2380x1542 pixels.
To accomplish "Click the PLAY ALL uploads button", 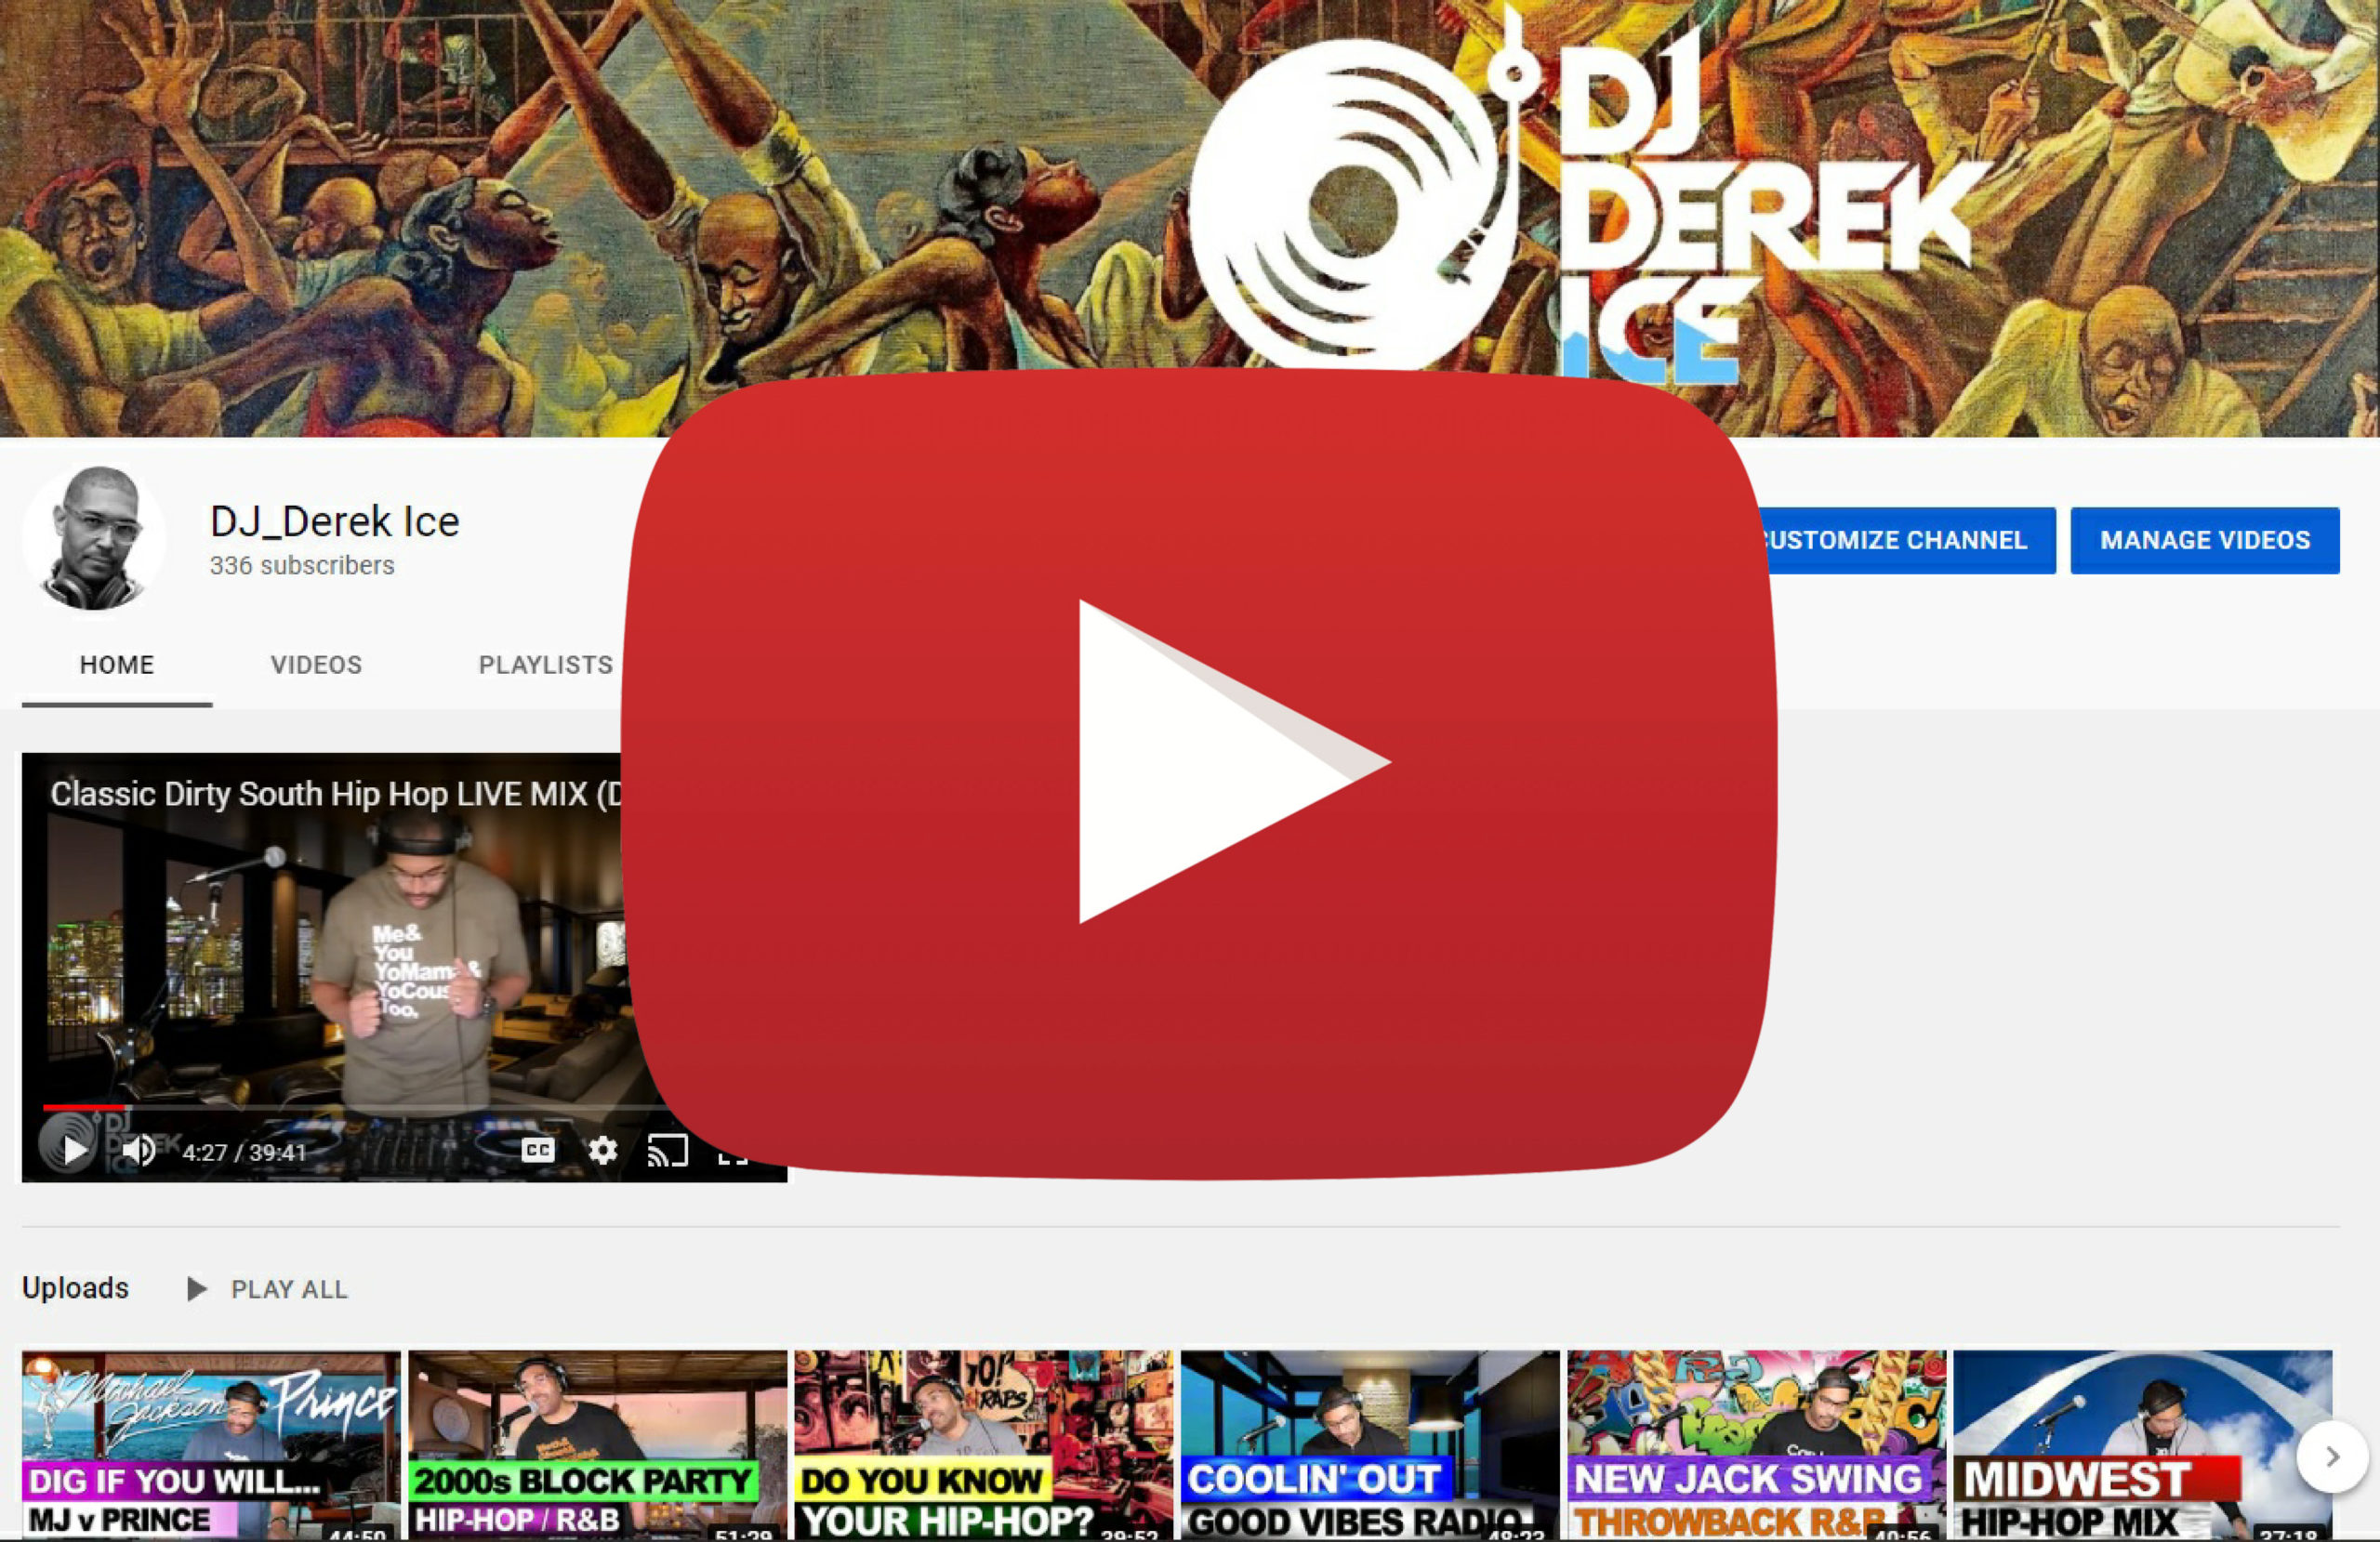I will point(267,1289).
